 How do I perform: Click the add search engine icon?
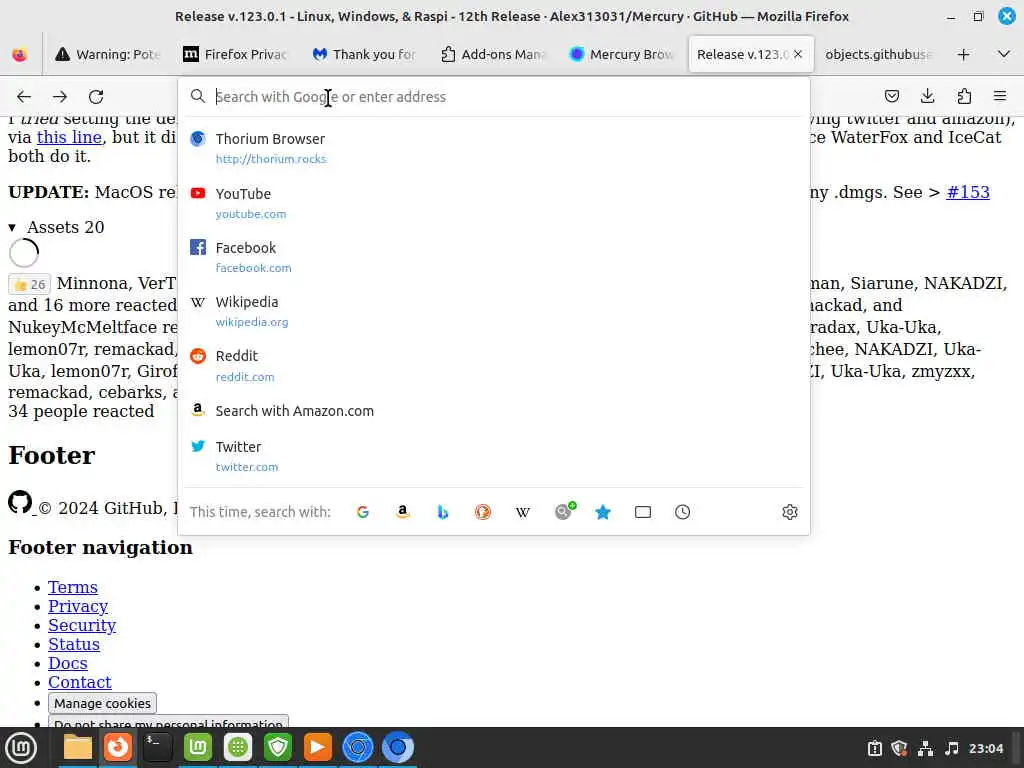[565, 511]
